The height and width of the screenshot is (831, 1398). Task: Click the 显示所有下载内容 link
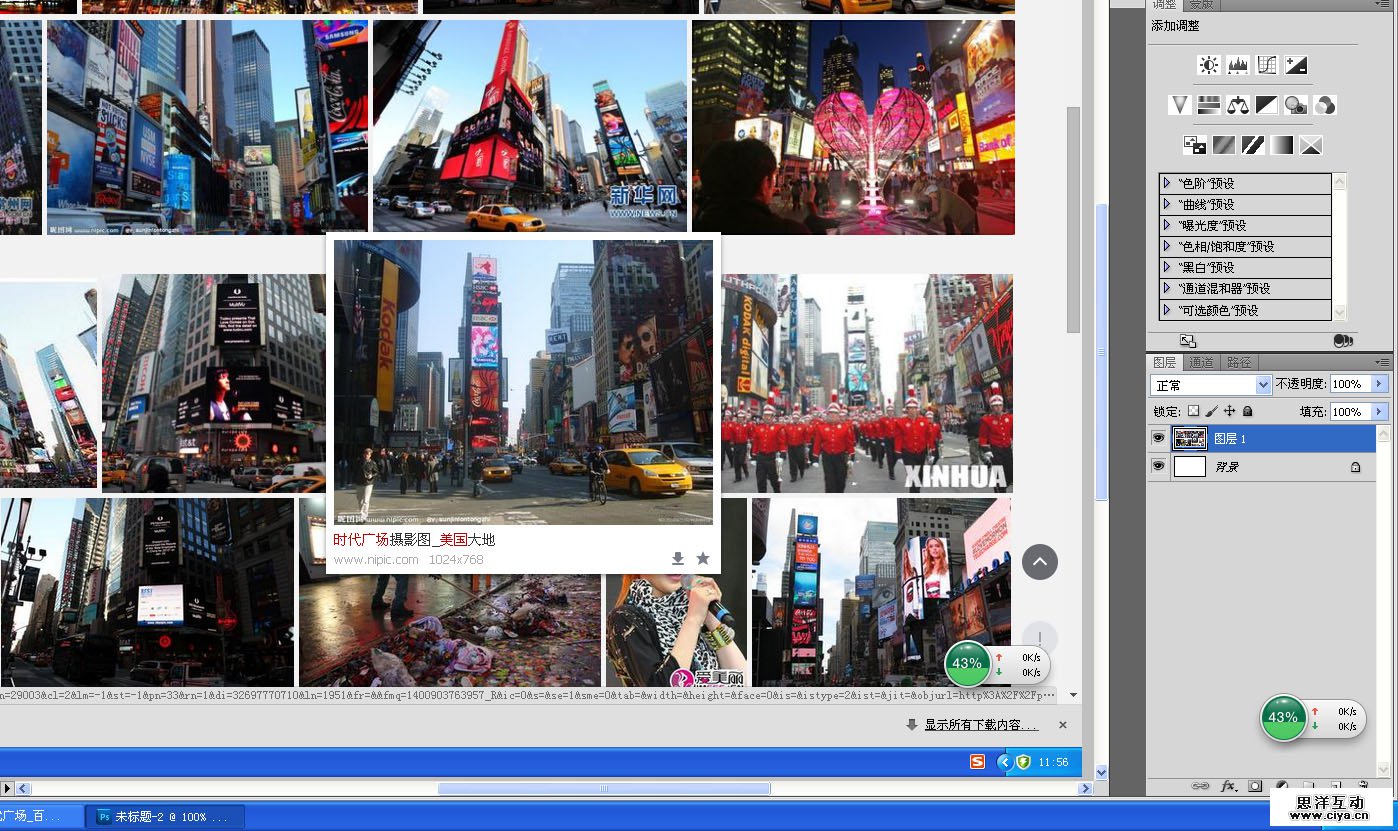[x=980, y=725]
